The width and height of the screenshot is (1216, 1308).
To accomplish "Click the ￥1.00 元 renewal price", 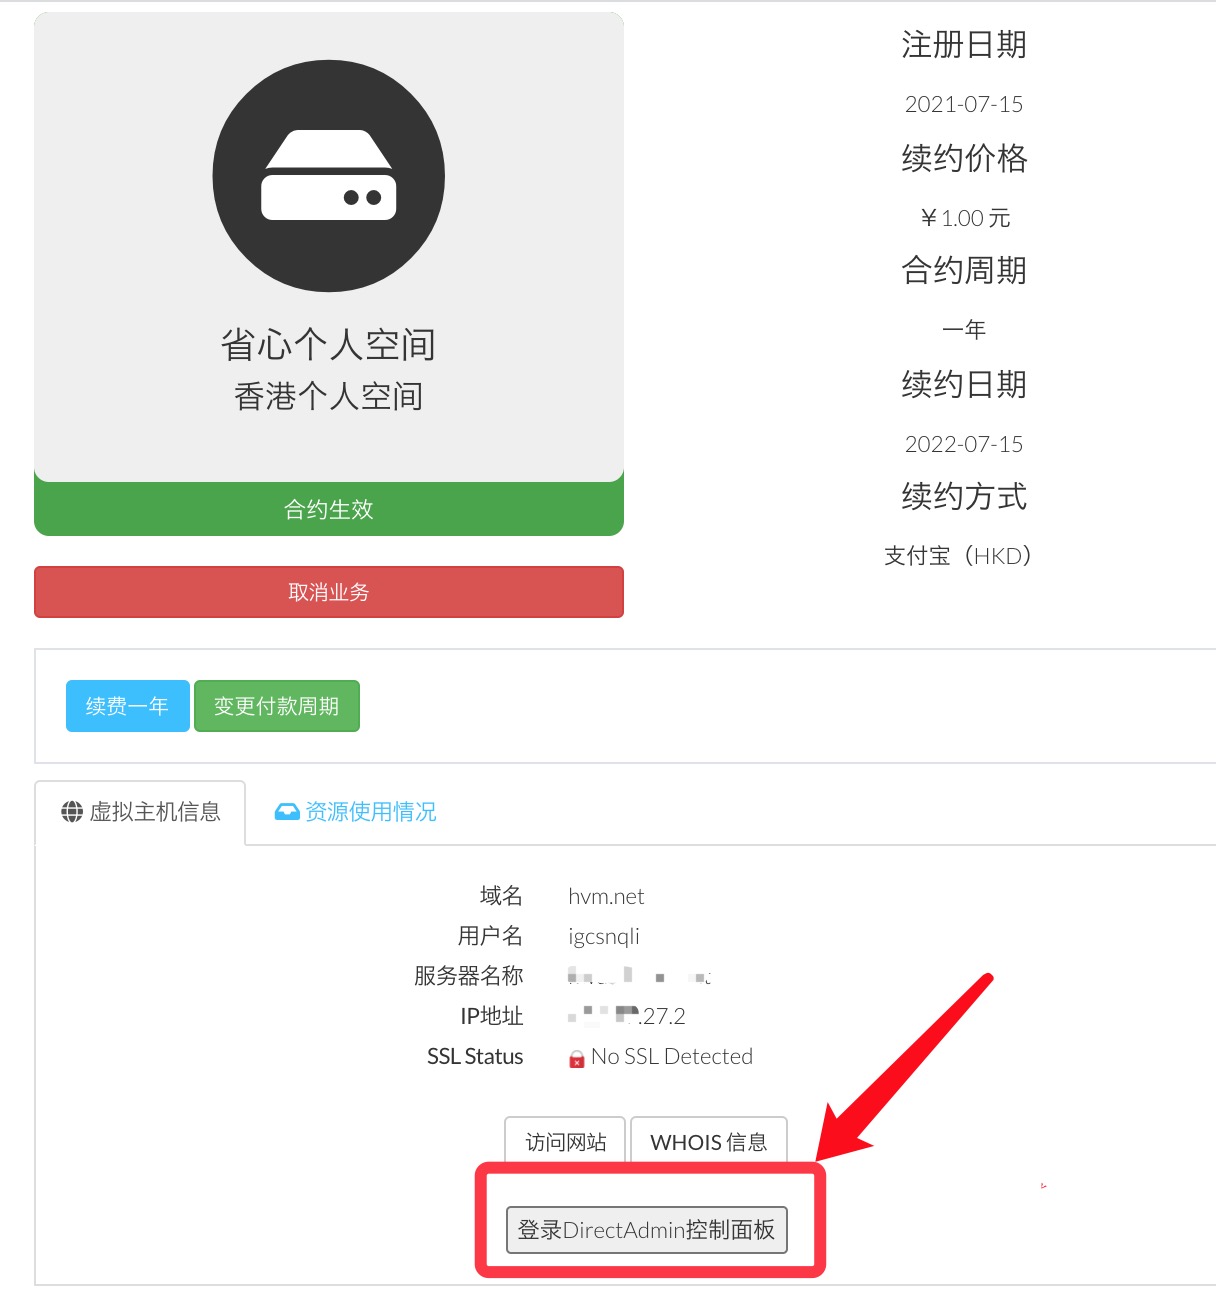I will click(x=965, y=218).
